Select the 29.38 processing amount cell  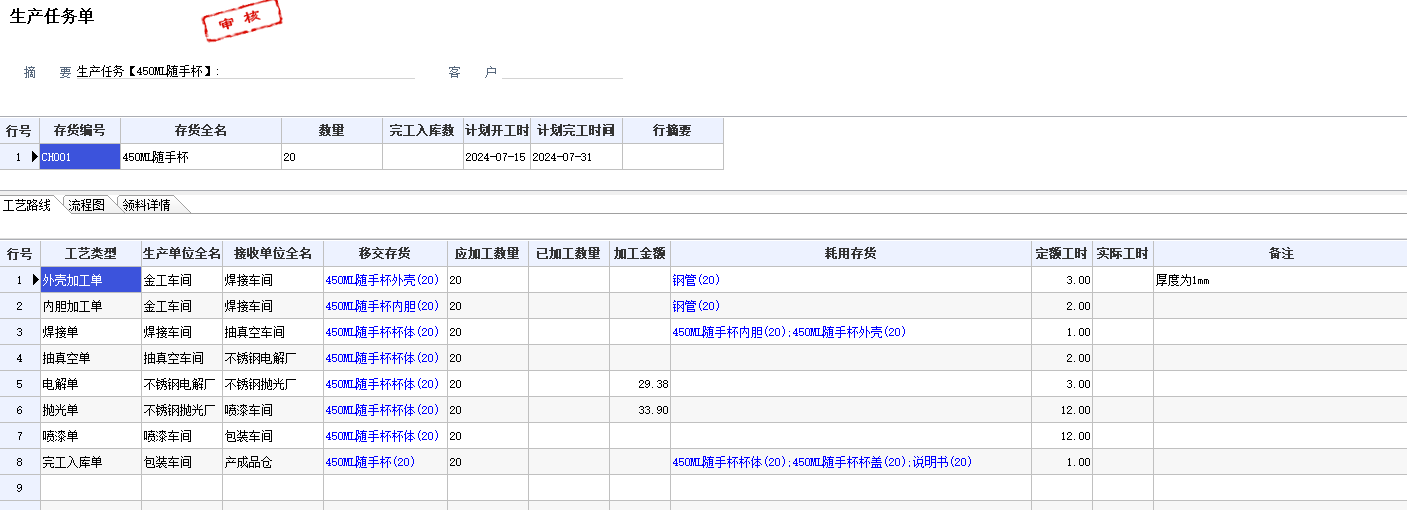coord(640,384)
